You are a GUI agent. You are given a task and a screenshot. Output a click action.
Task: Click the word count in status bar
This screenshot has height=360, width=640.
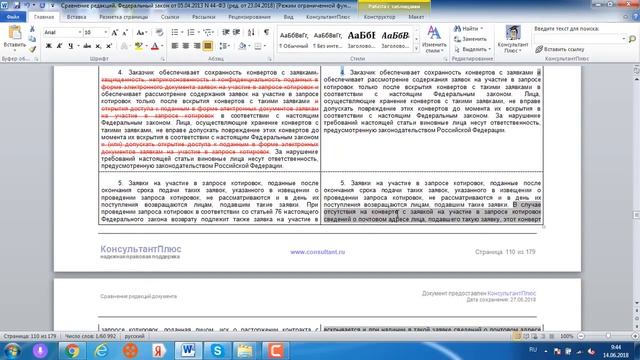91,336
